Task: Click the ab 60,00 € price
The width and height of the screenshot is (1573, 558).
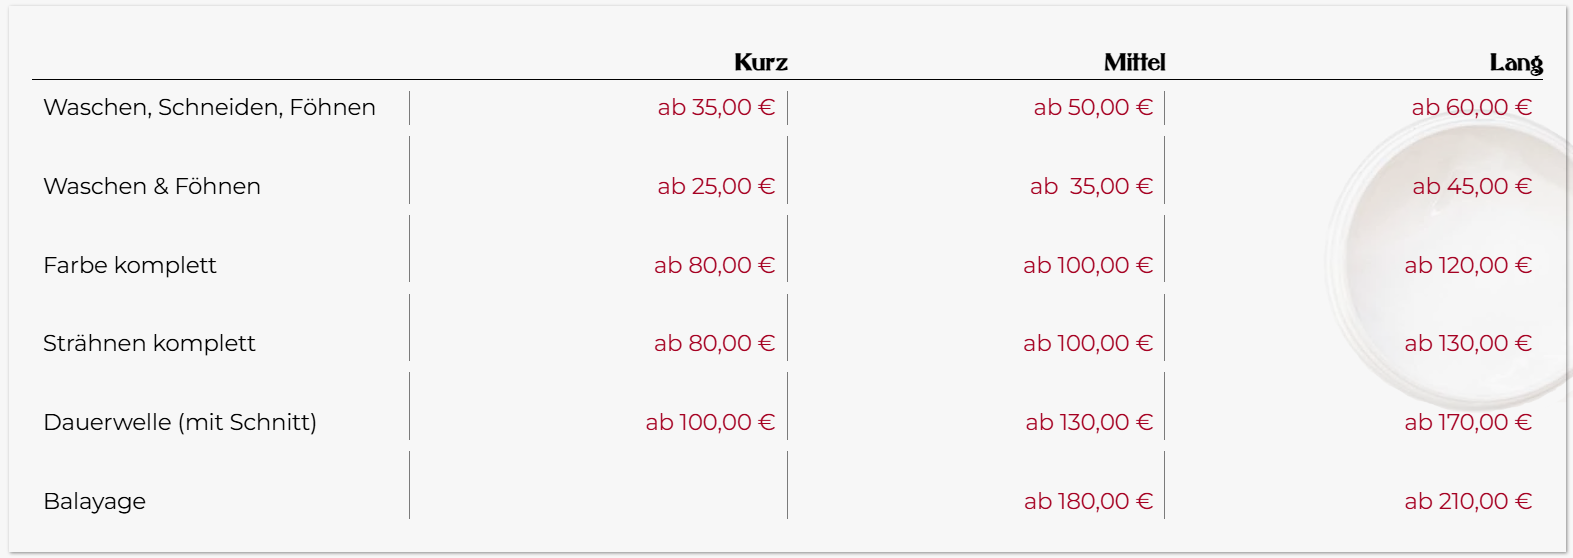Action: [1471, 107]
